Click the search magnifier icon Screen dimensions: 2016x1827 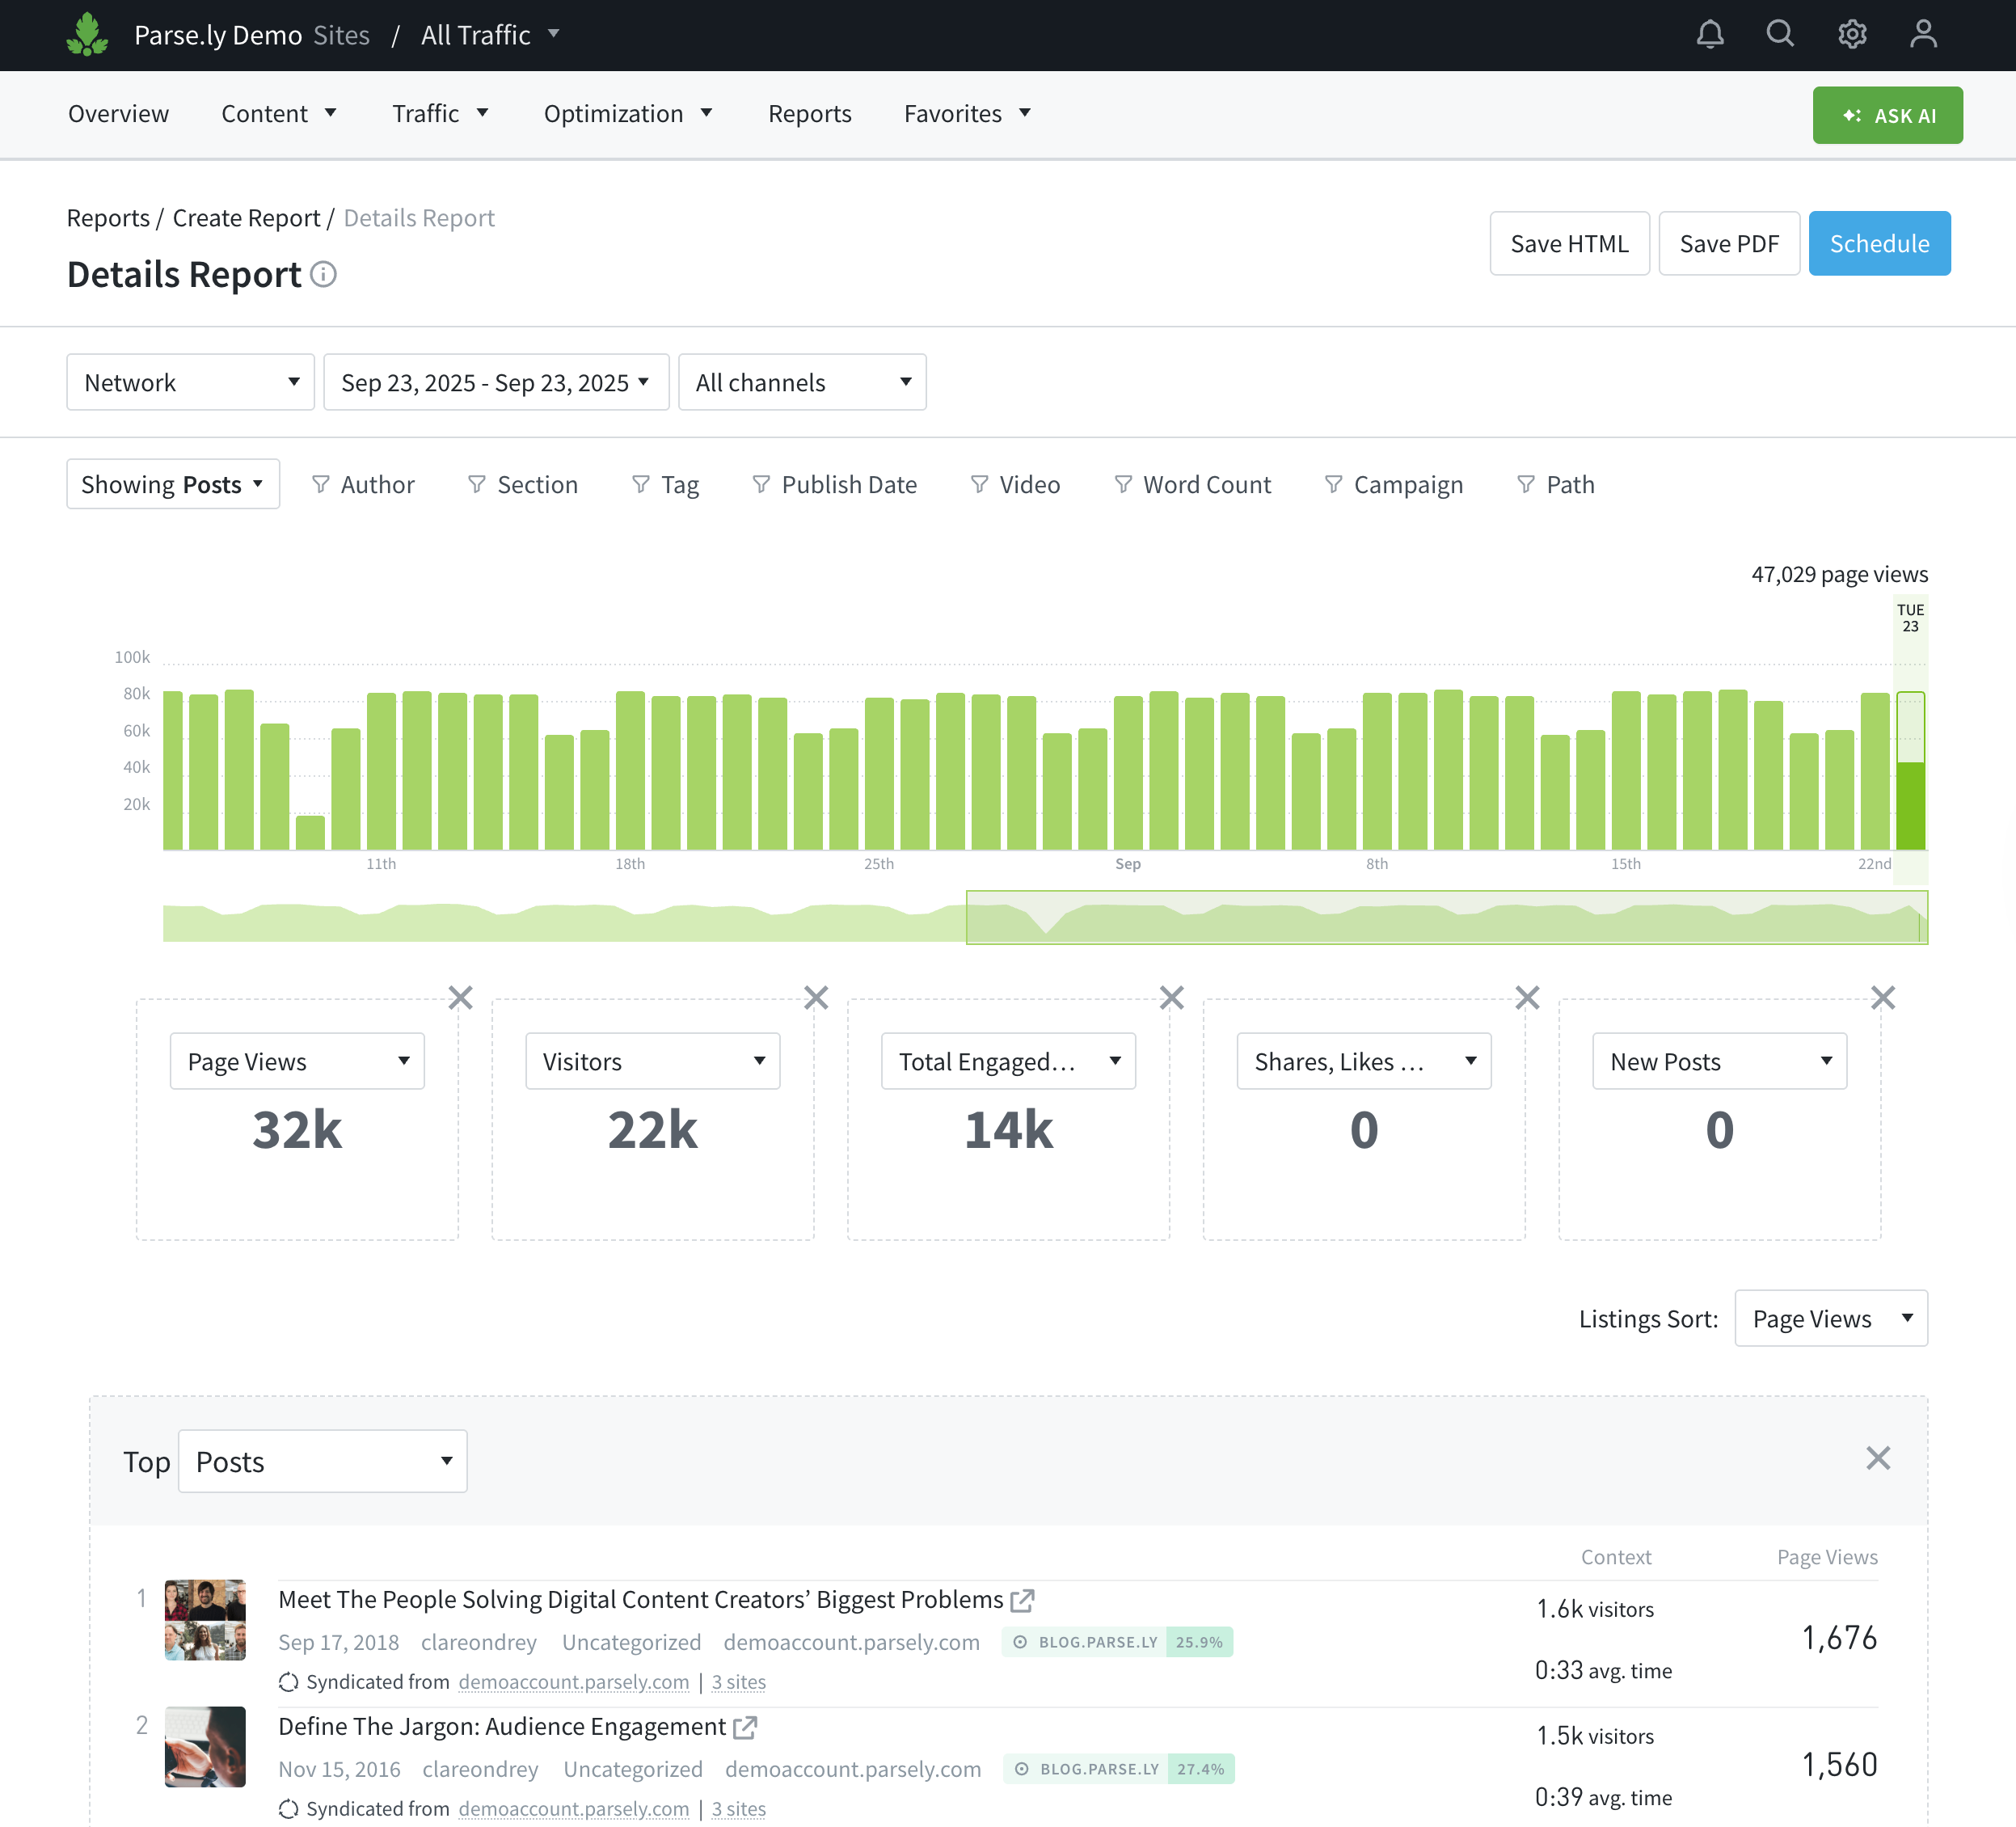point(1780,35)
